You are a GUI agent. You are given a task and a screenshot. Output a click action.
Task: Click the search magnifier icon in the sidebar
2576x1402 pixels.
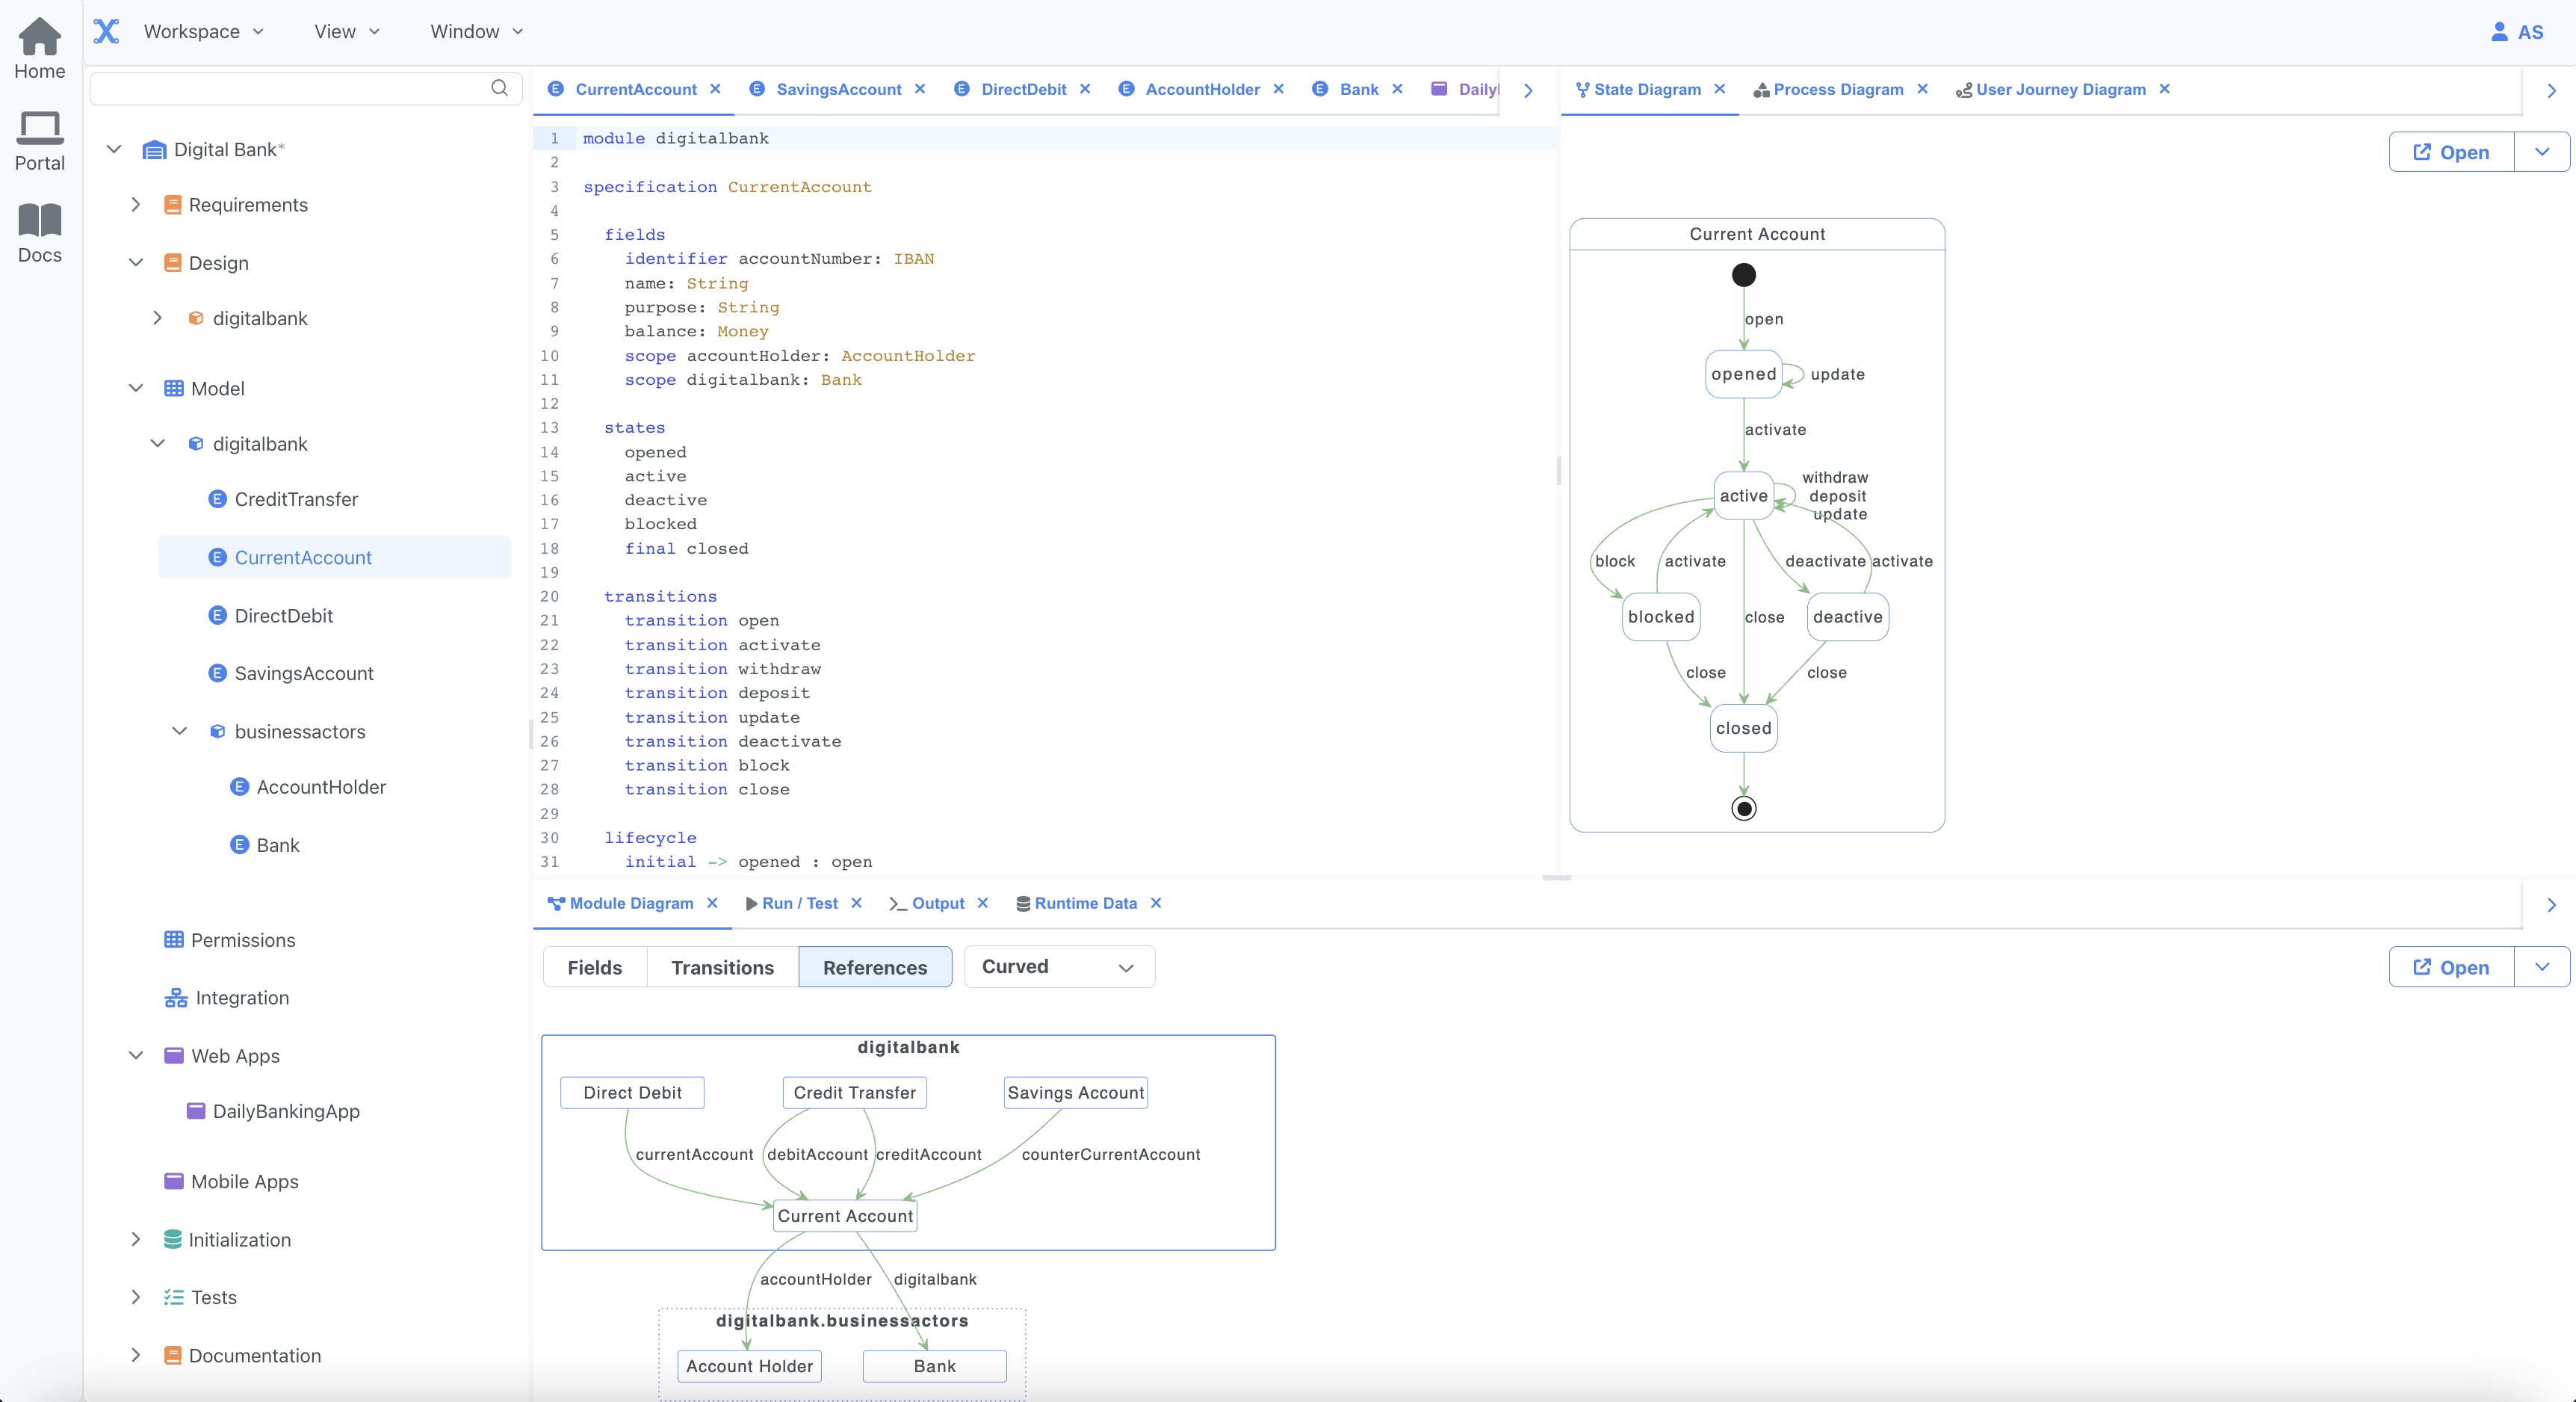(x=499, y=88)
